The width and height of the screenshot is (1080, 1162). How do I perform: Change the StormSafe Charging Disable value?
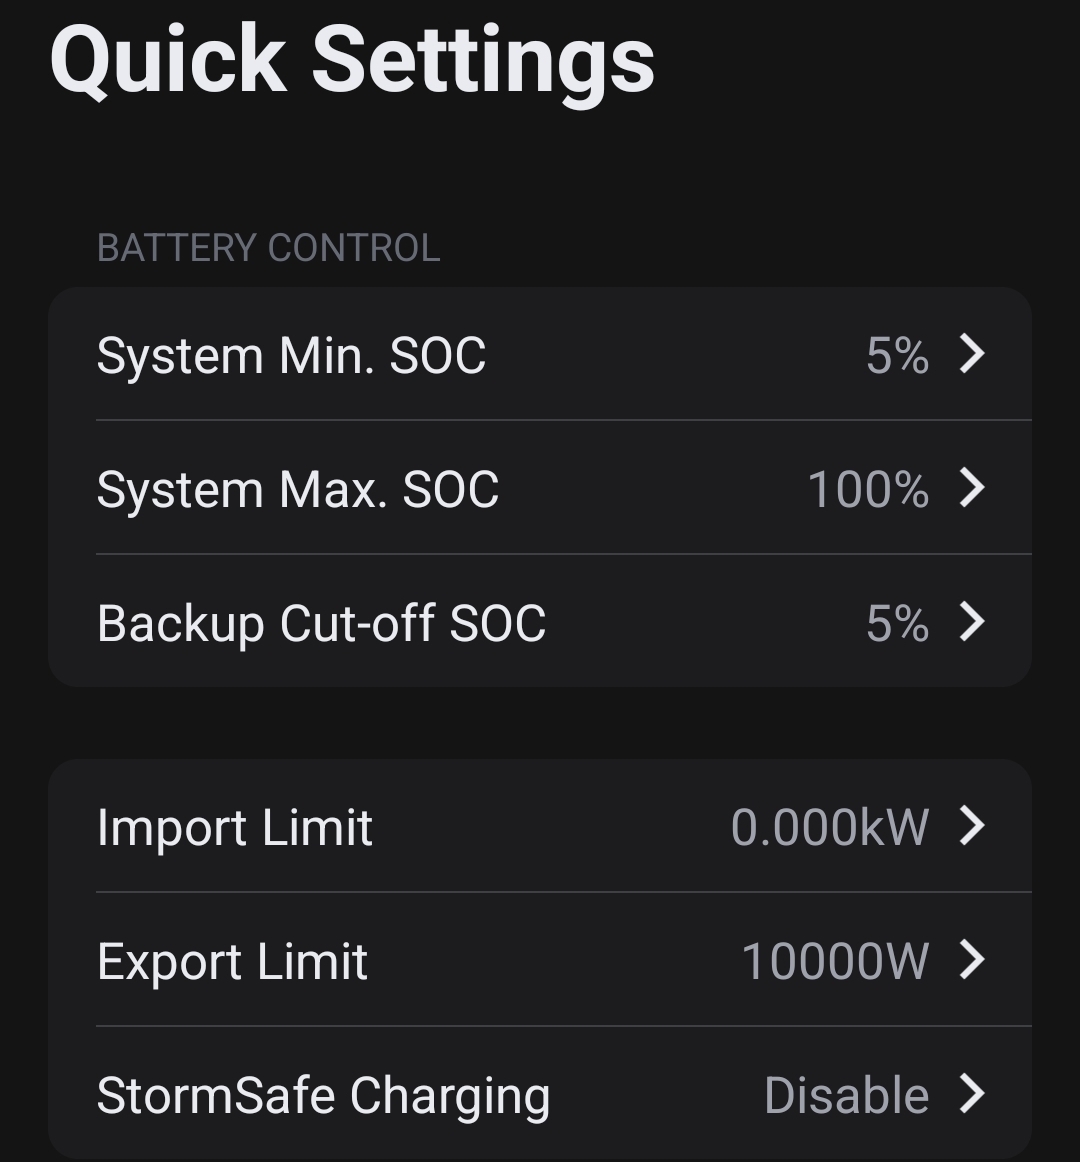(846, 1096)
